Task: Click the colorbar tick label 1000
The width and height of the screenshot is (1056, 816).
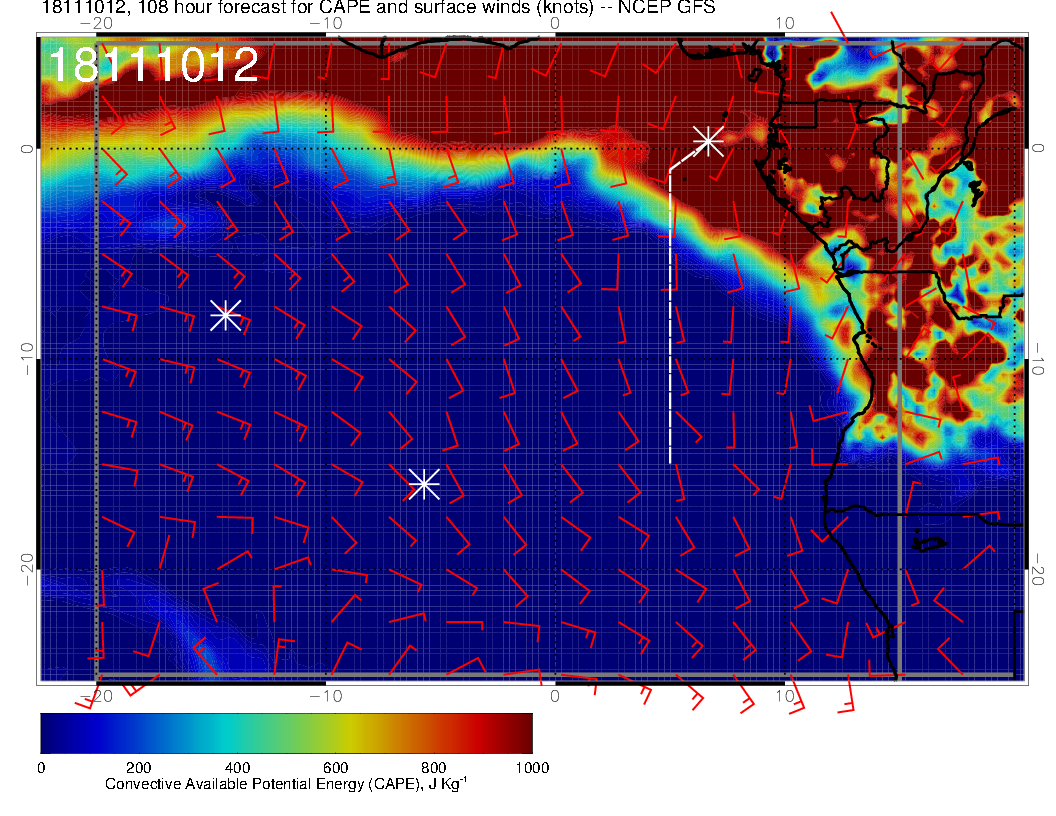Action: (532, 768)
